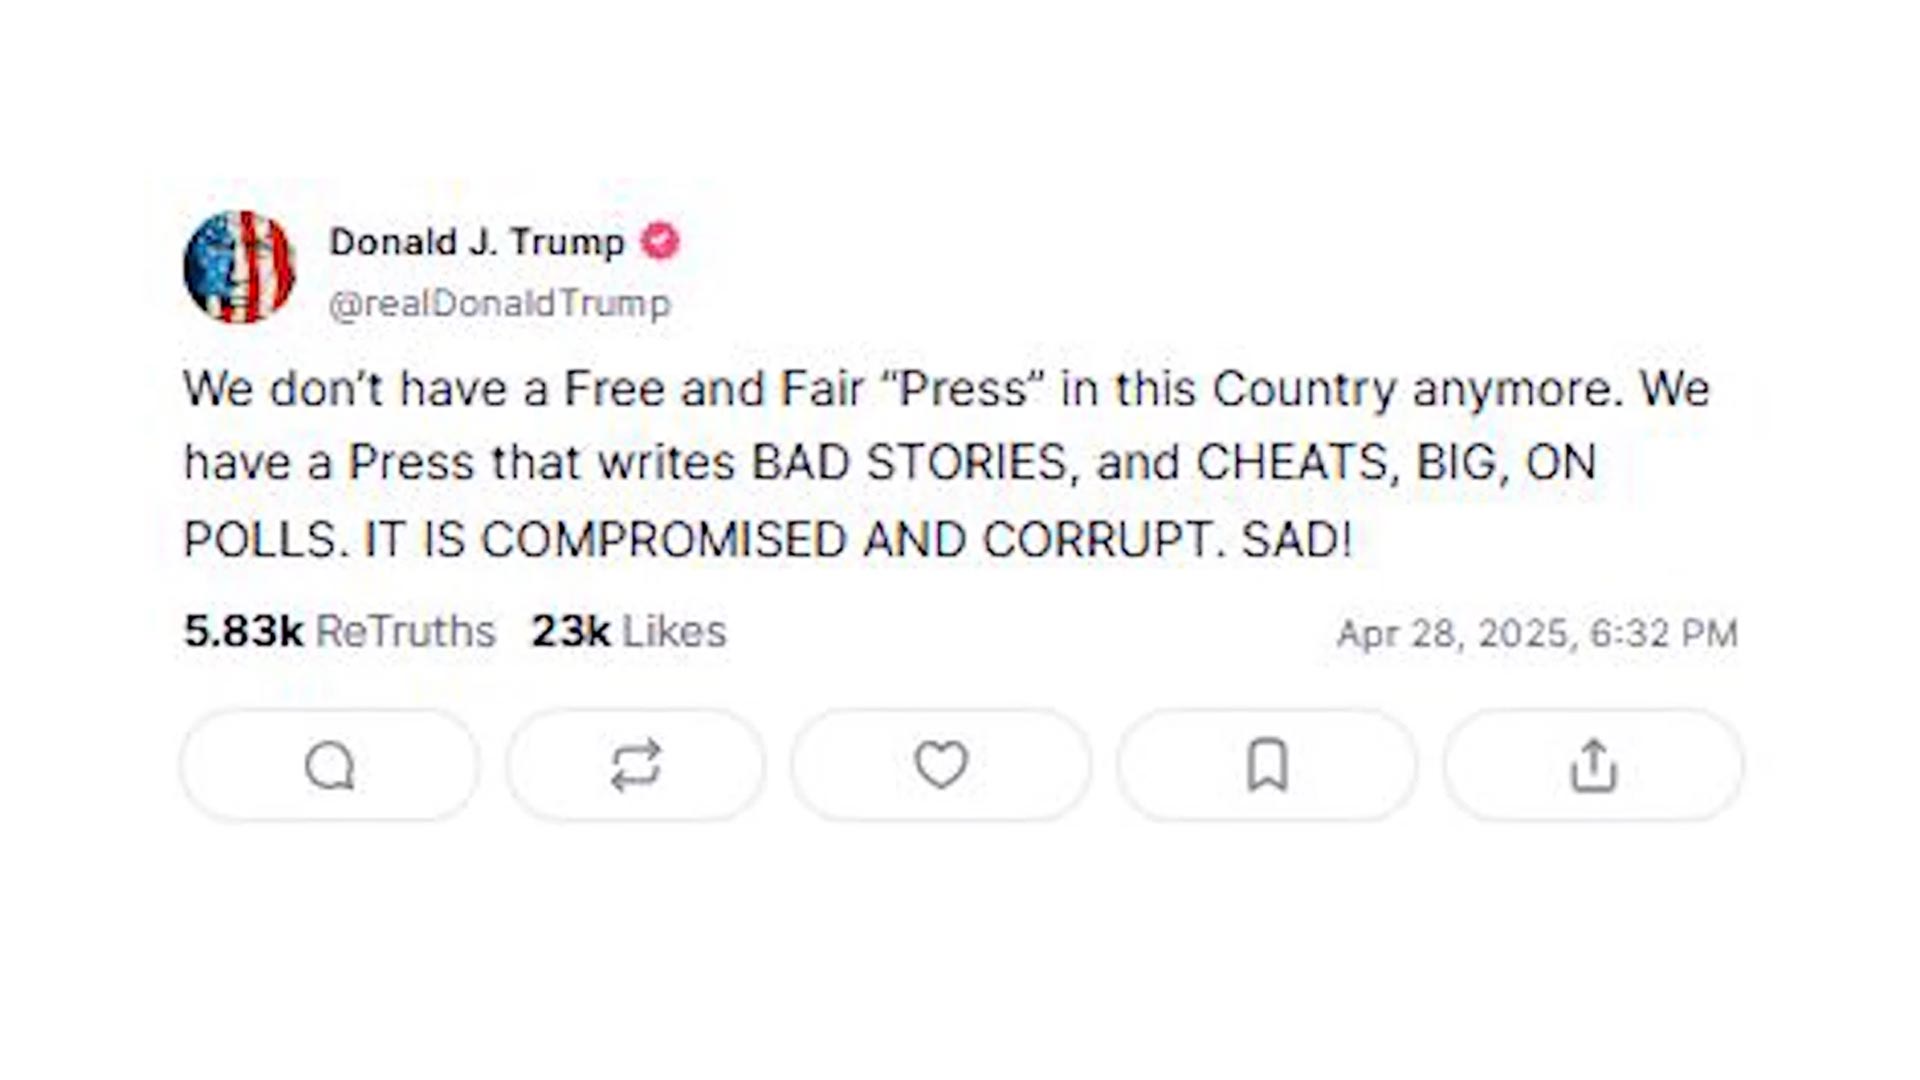View the 23k Likes list
Screen dimensions: 1920x1080
[629, 632]
